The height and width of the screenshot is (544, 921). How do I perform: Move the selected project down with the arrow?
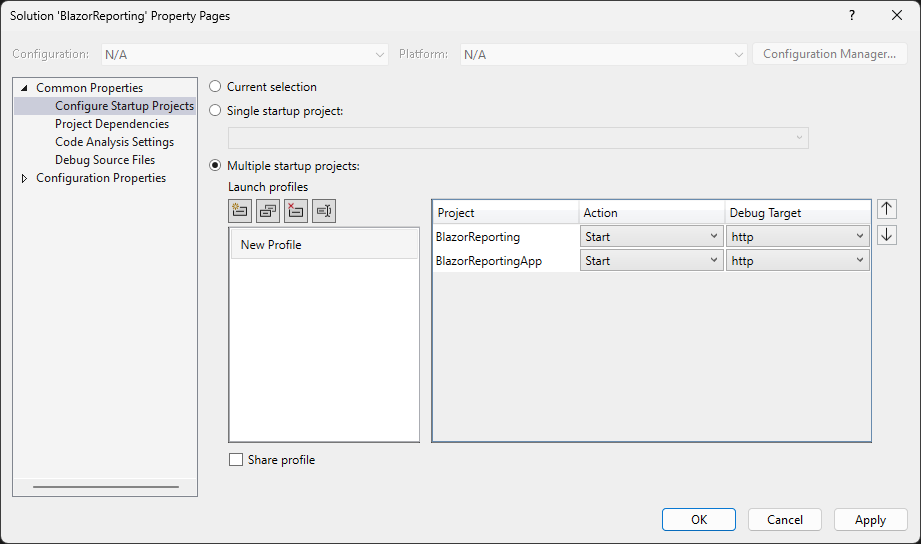tap(887, 235)
